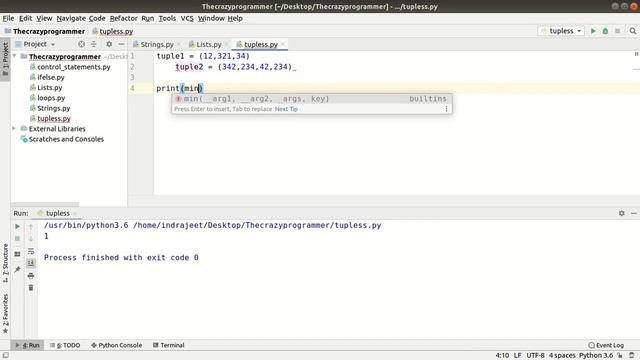Image resolution: width=640 pixels, height=360 pixels.
Task: Open the File menu
Action: pyautogui.click(x=8, y=18)
